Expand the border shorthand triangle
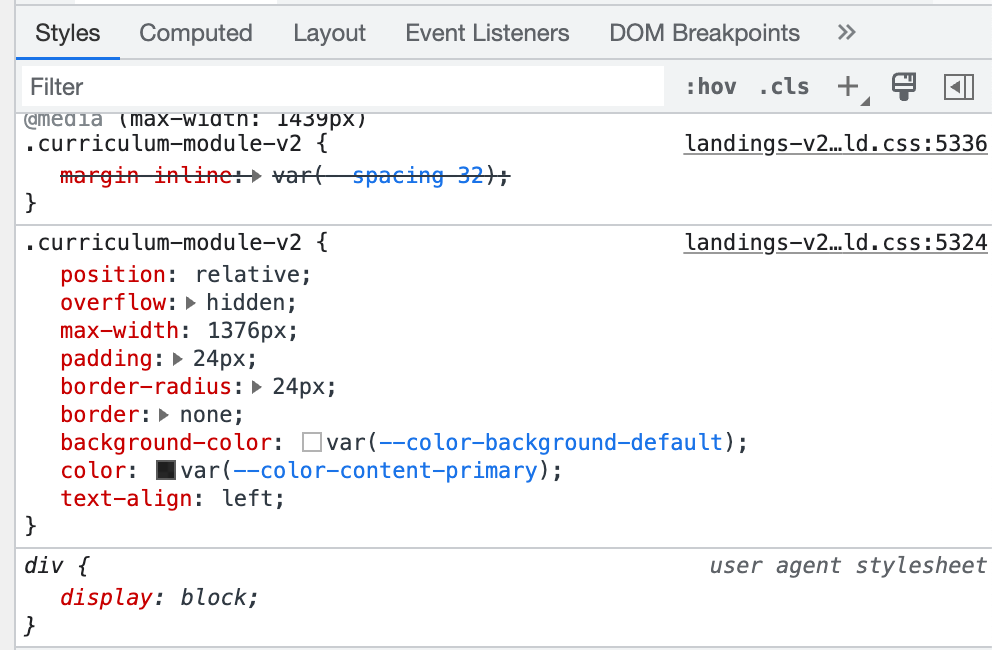Image resolution: width=992 pixels, height=650 pixels. [164, 415]
